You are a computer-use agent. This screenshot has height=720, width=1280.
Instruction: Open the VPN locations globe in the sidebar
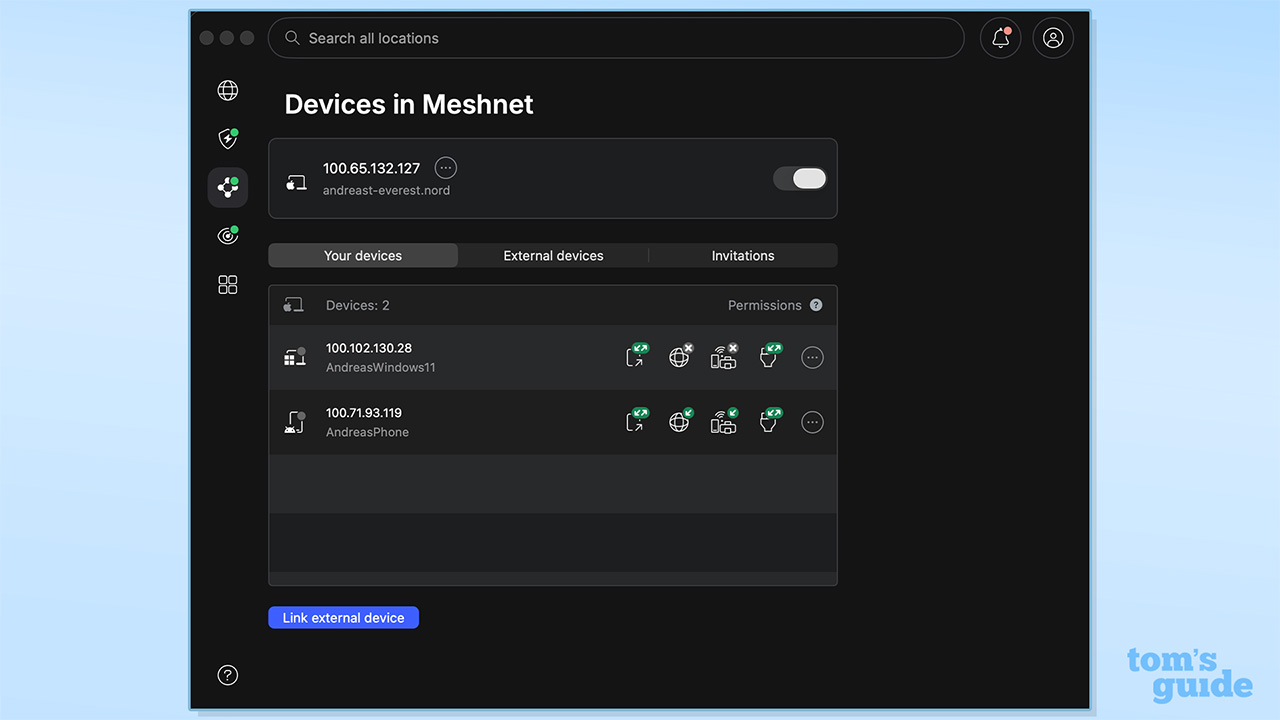coord(227,90)
